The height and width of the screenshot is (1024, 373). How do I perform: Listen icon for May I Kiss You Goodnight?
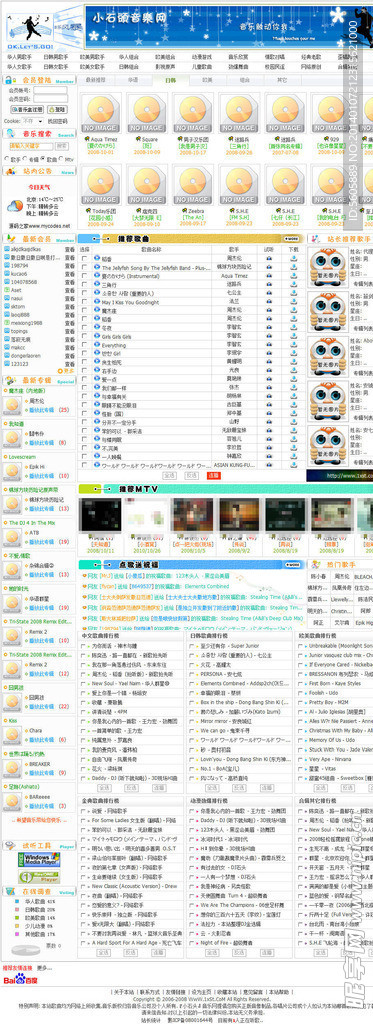[269, 302]
